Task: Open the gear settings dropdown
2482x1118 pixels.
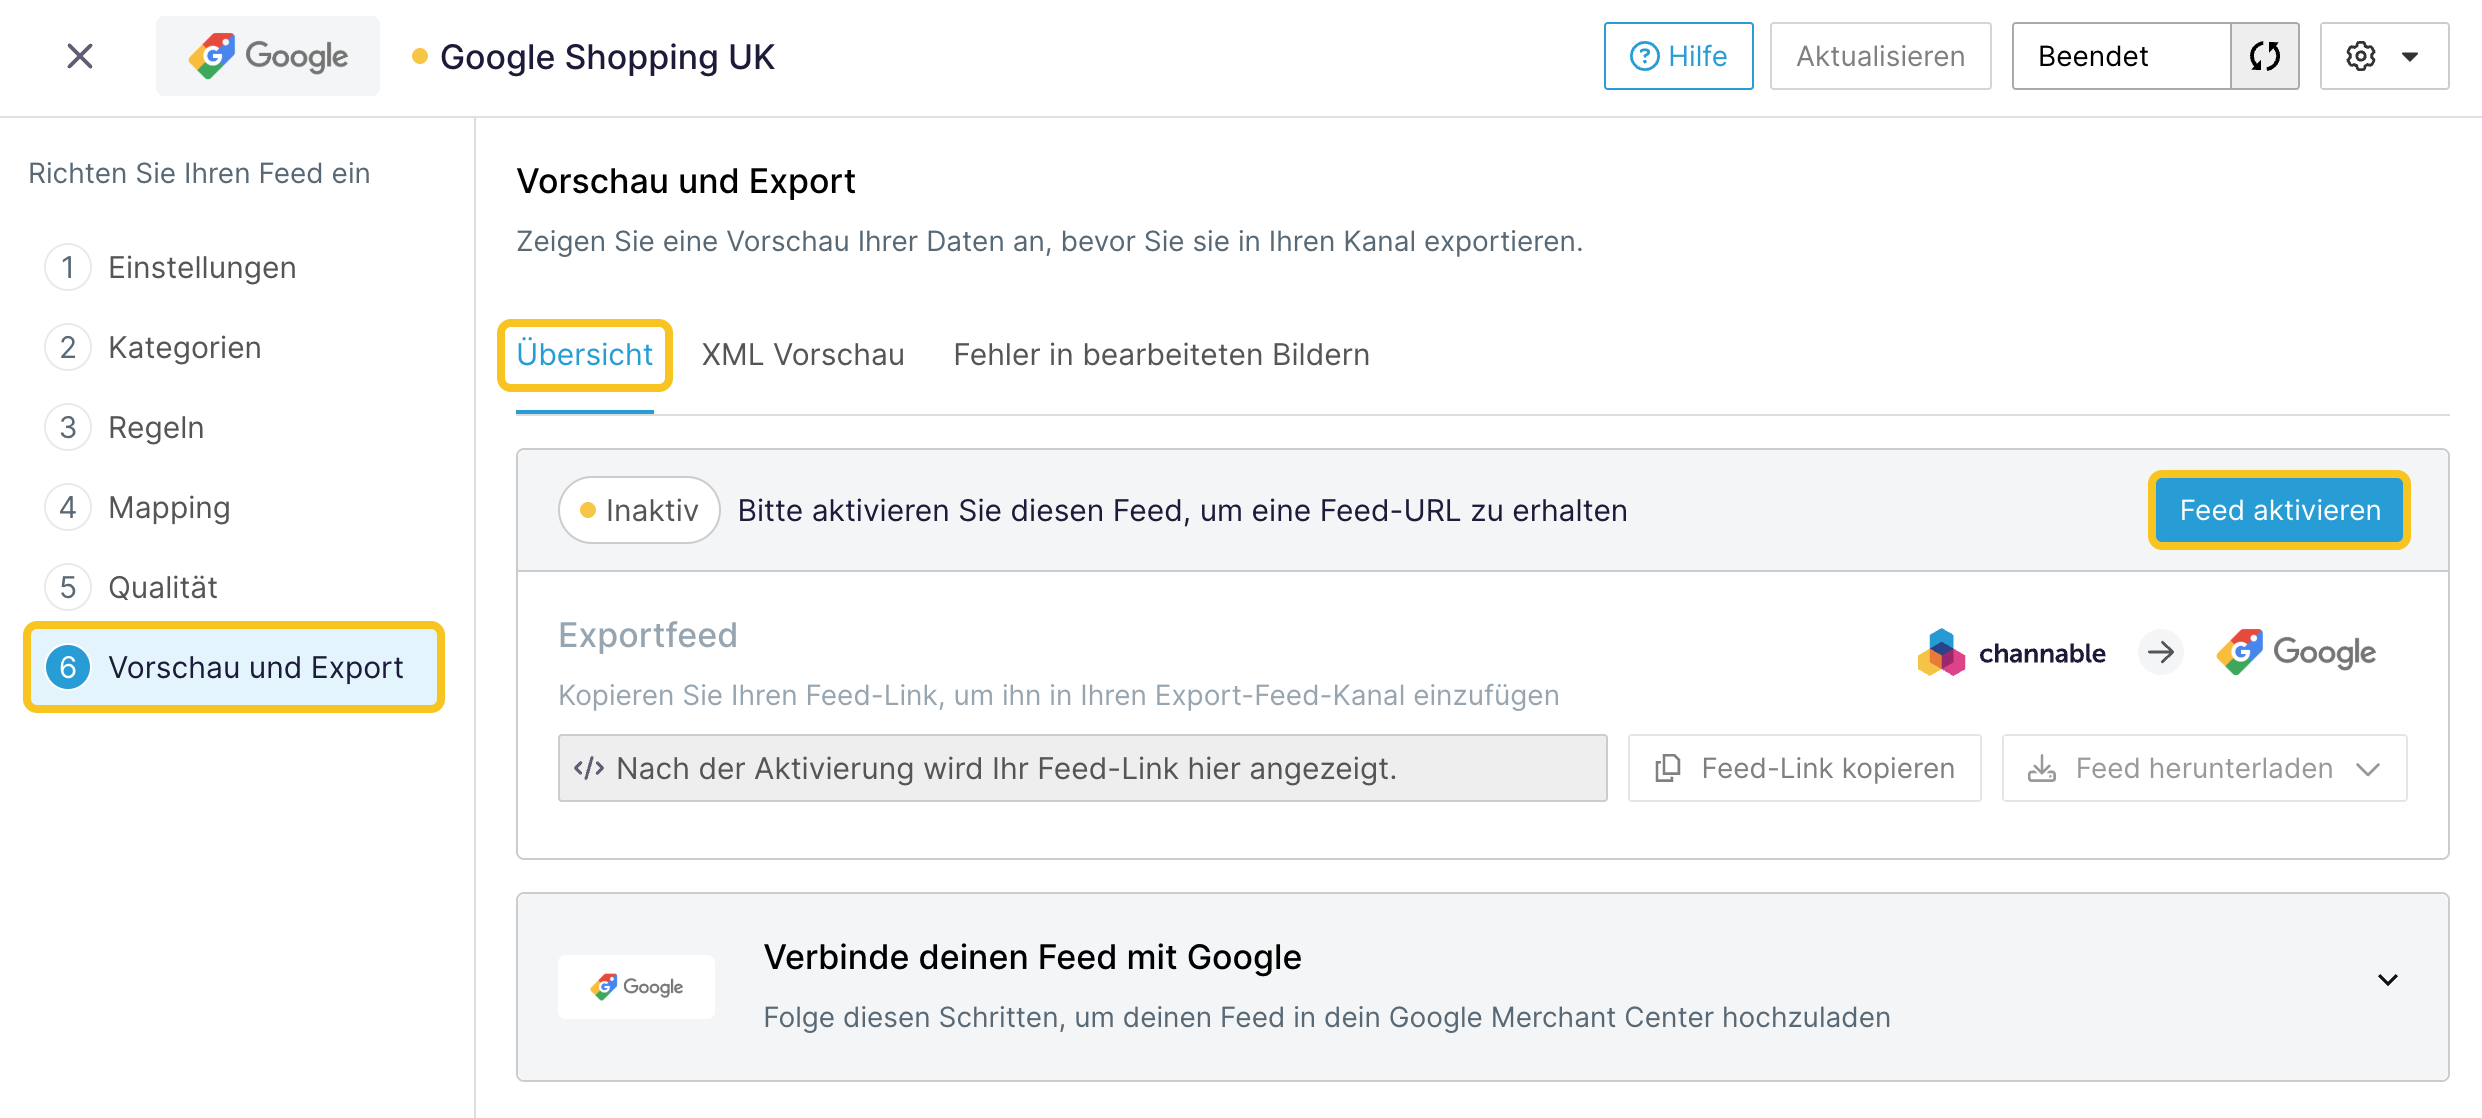Action: point(2384,56)
